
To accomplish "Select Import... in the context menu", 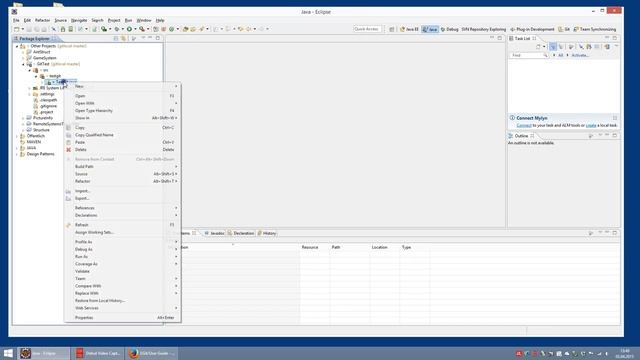I will pos(122,191).
